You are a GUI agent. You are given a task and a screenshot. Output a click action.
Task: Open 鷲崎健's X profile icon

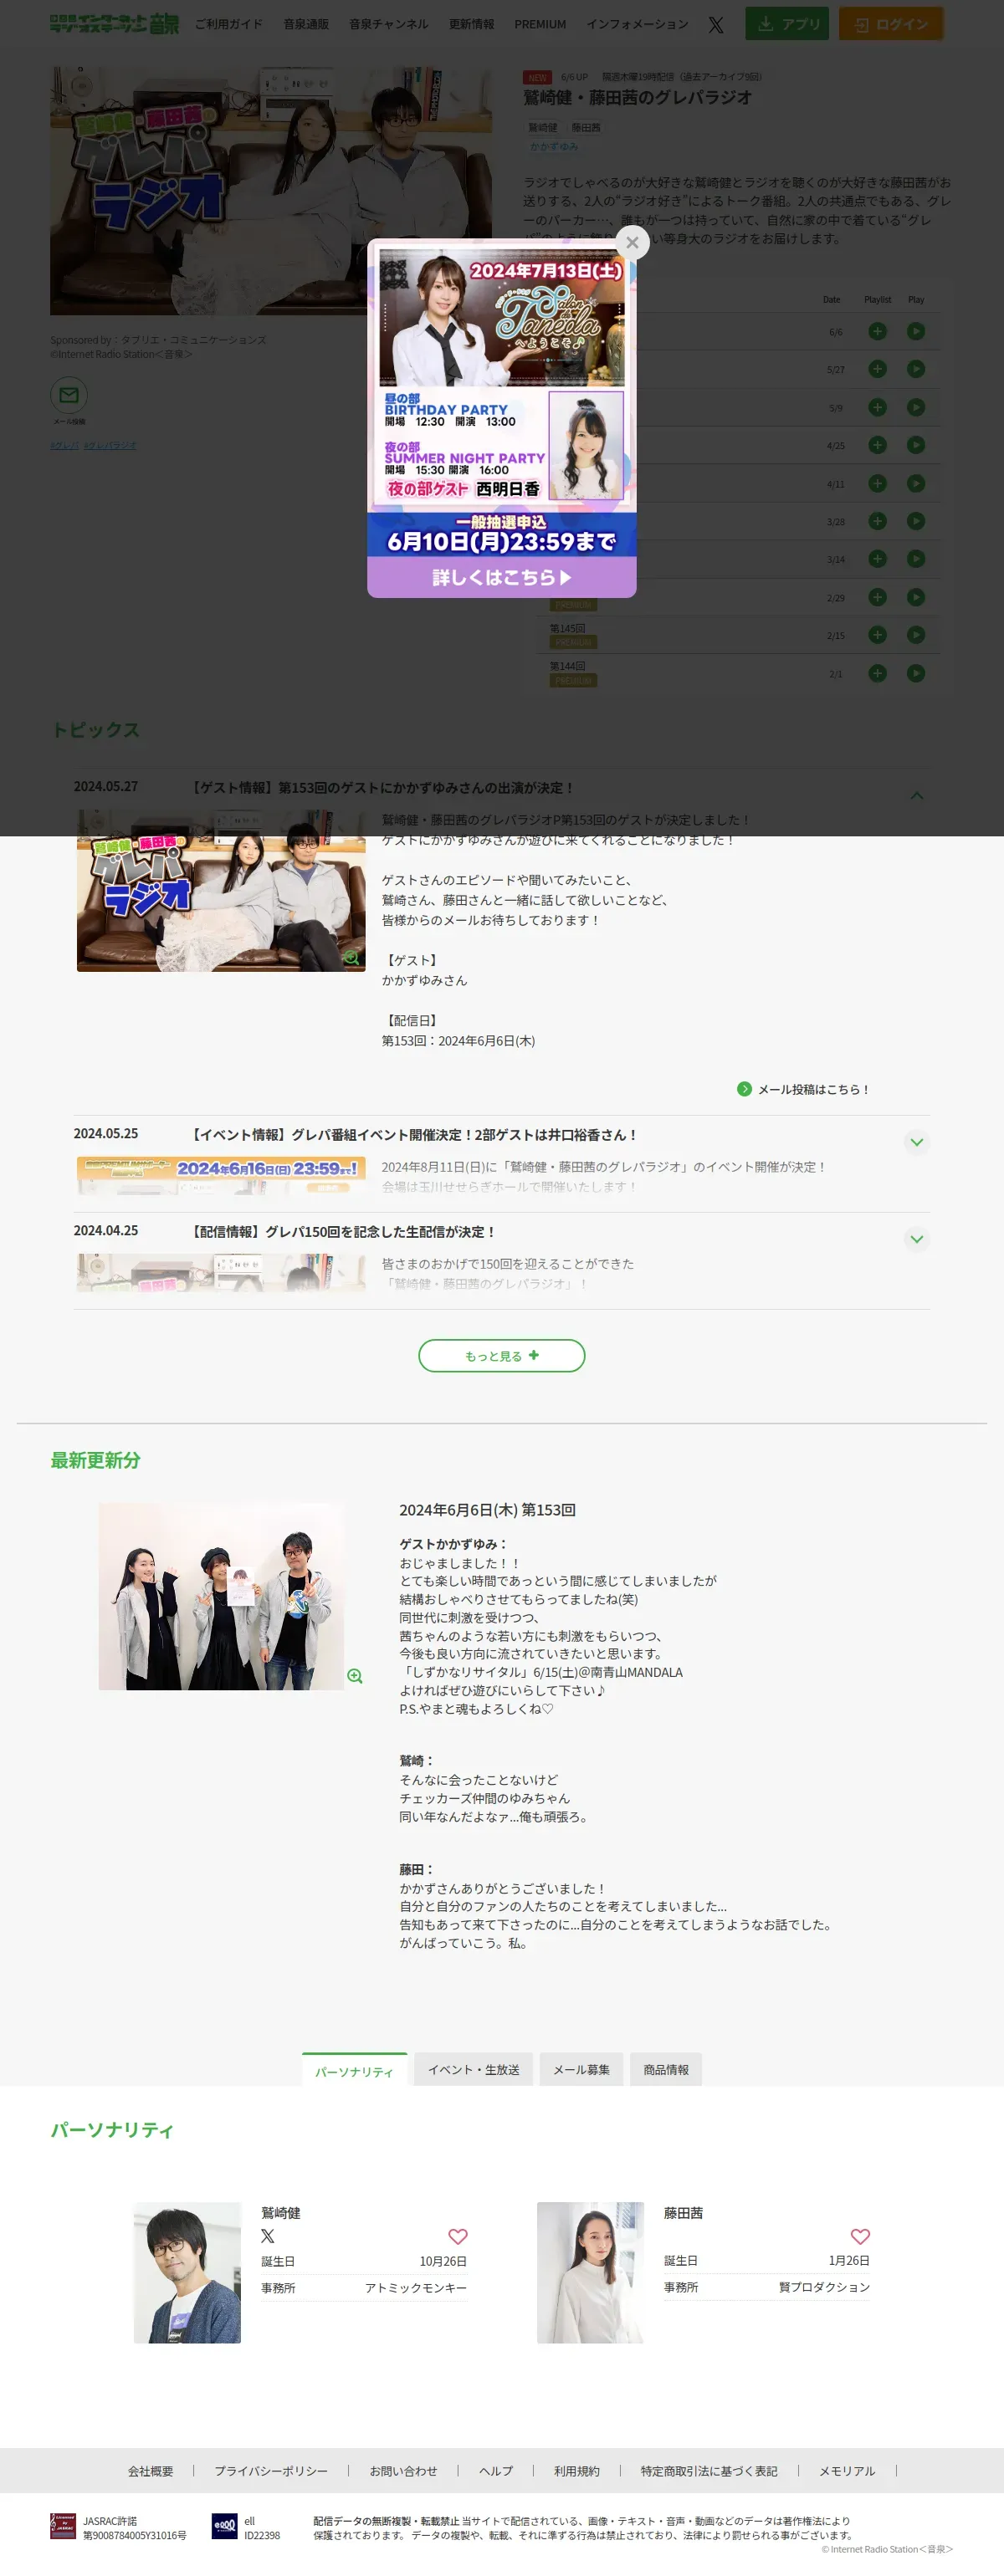(x=268, y=2236)
